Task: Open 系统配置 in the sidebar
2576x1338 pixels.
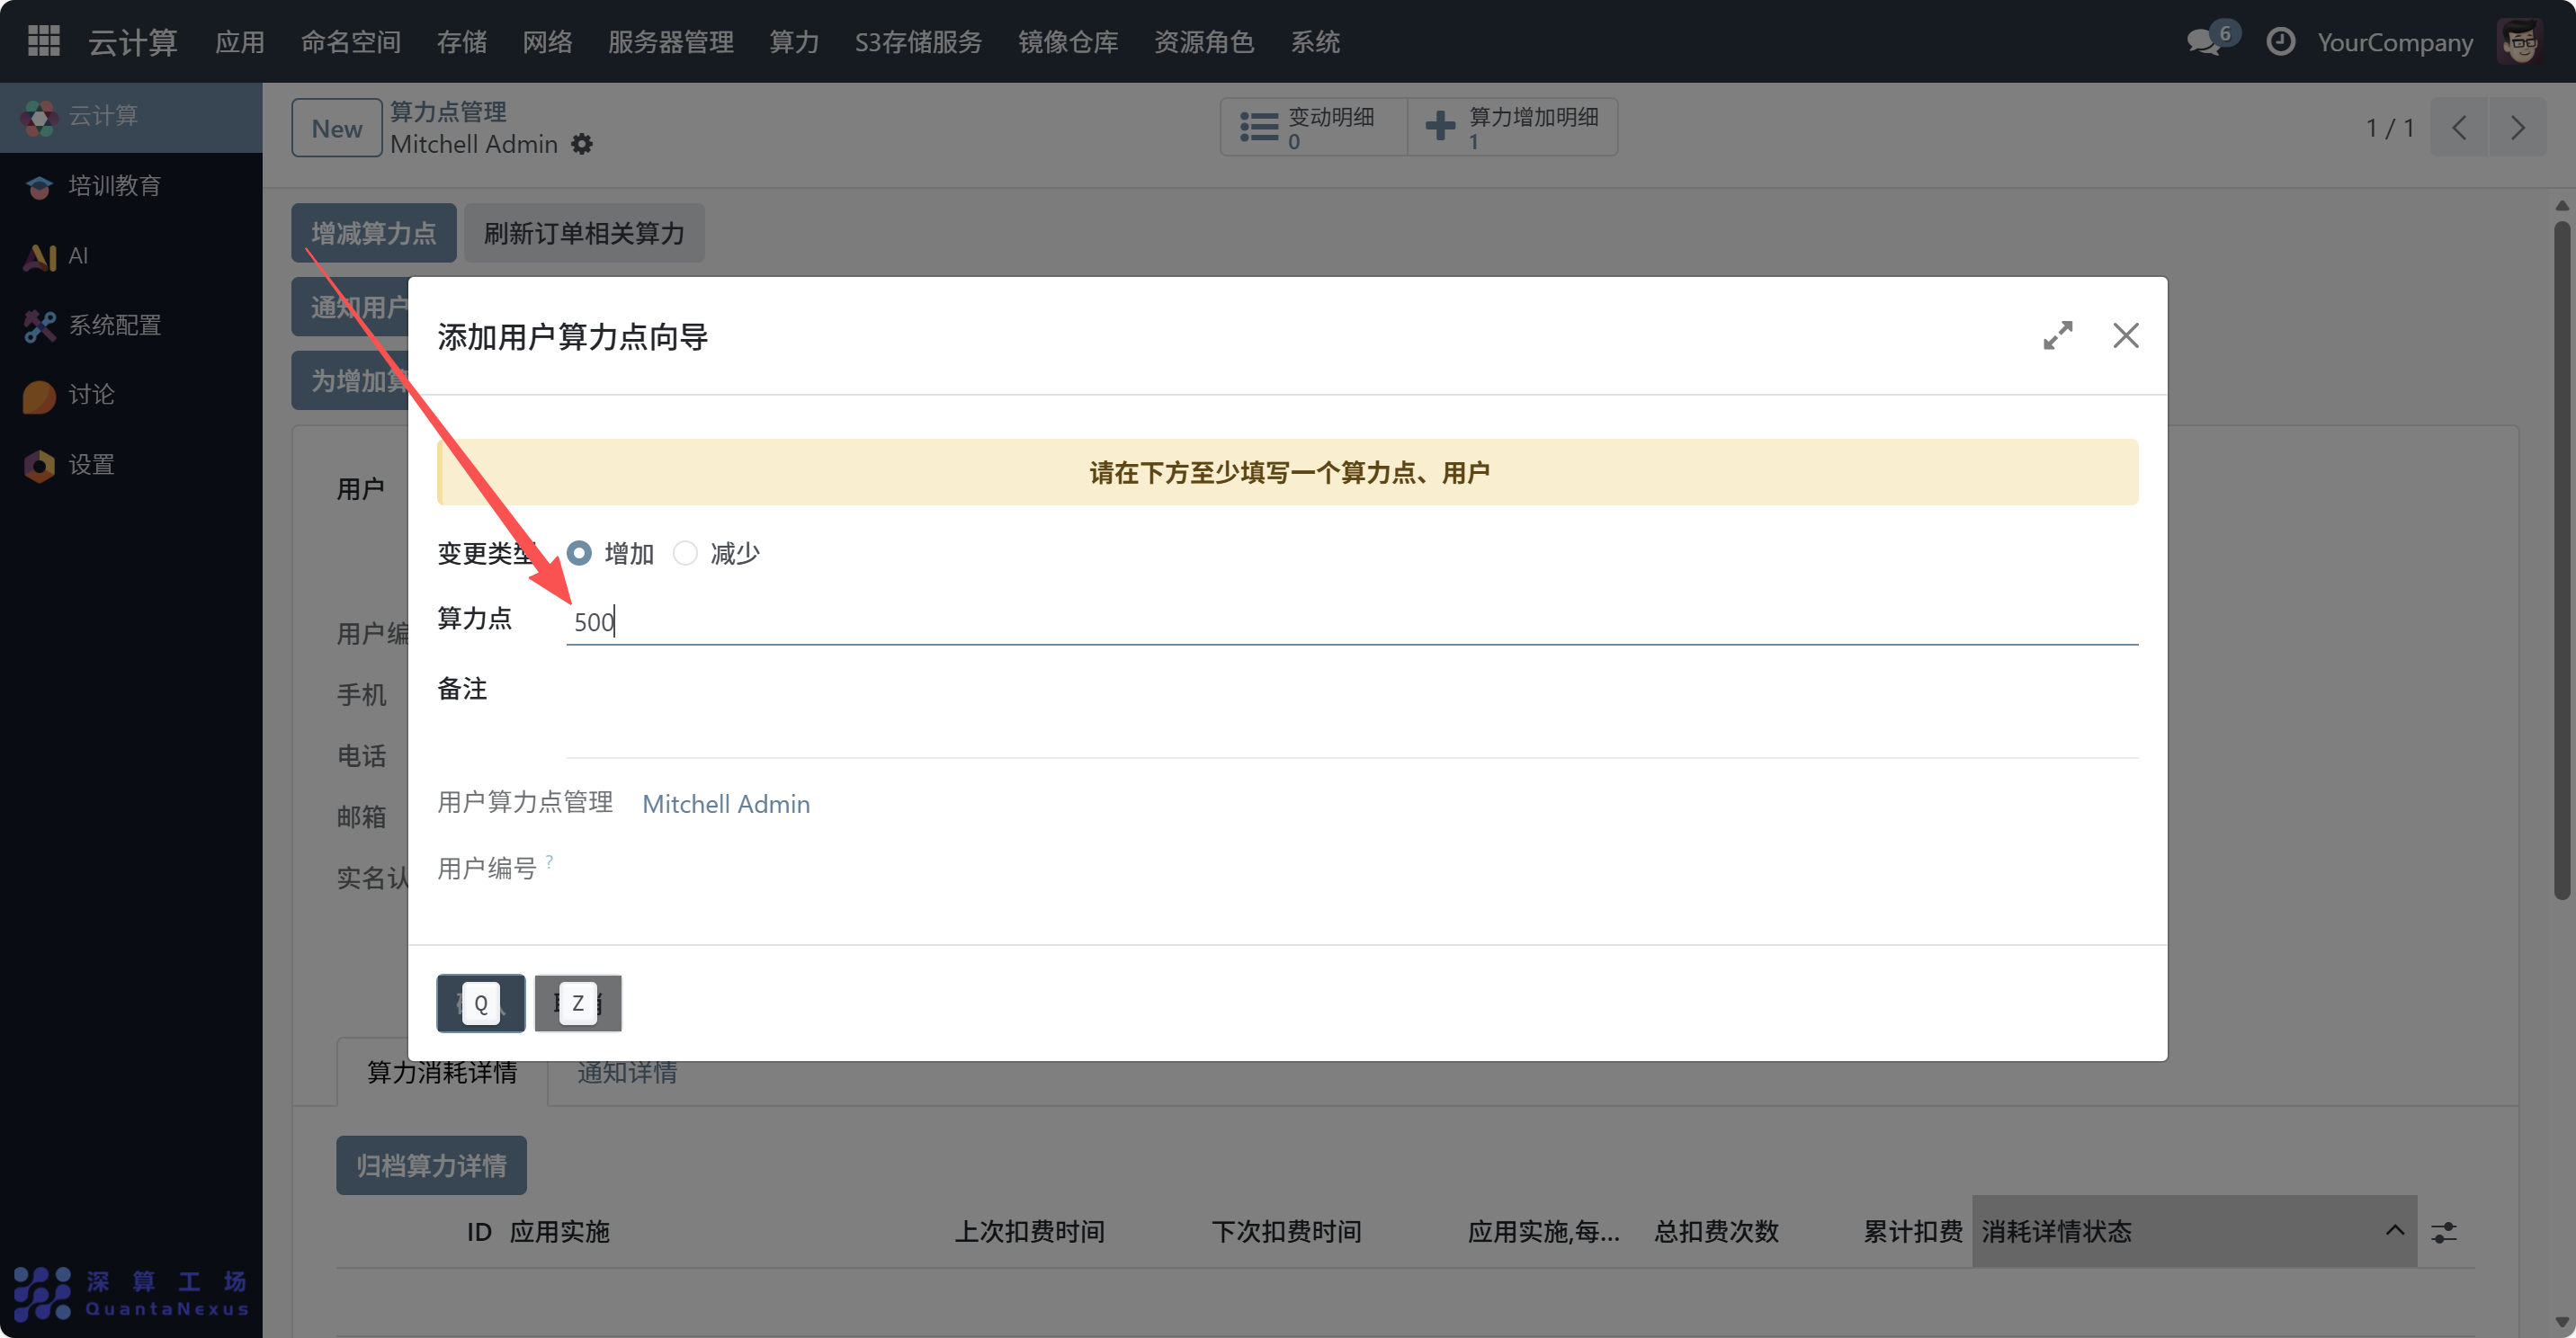Action: (x=114, y=325)
